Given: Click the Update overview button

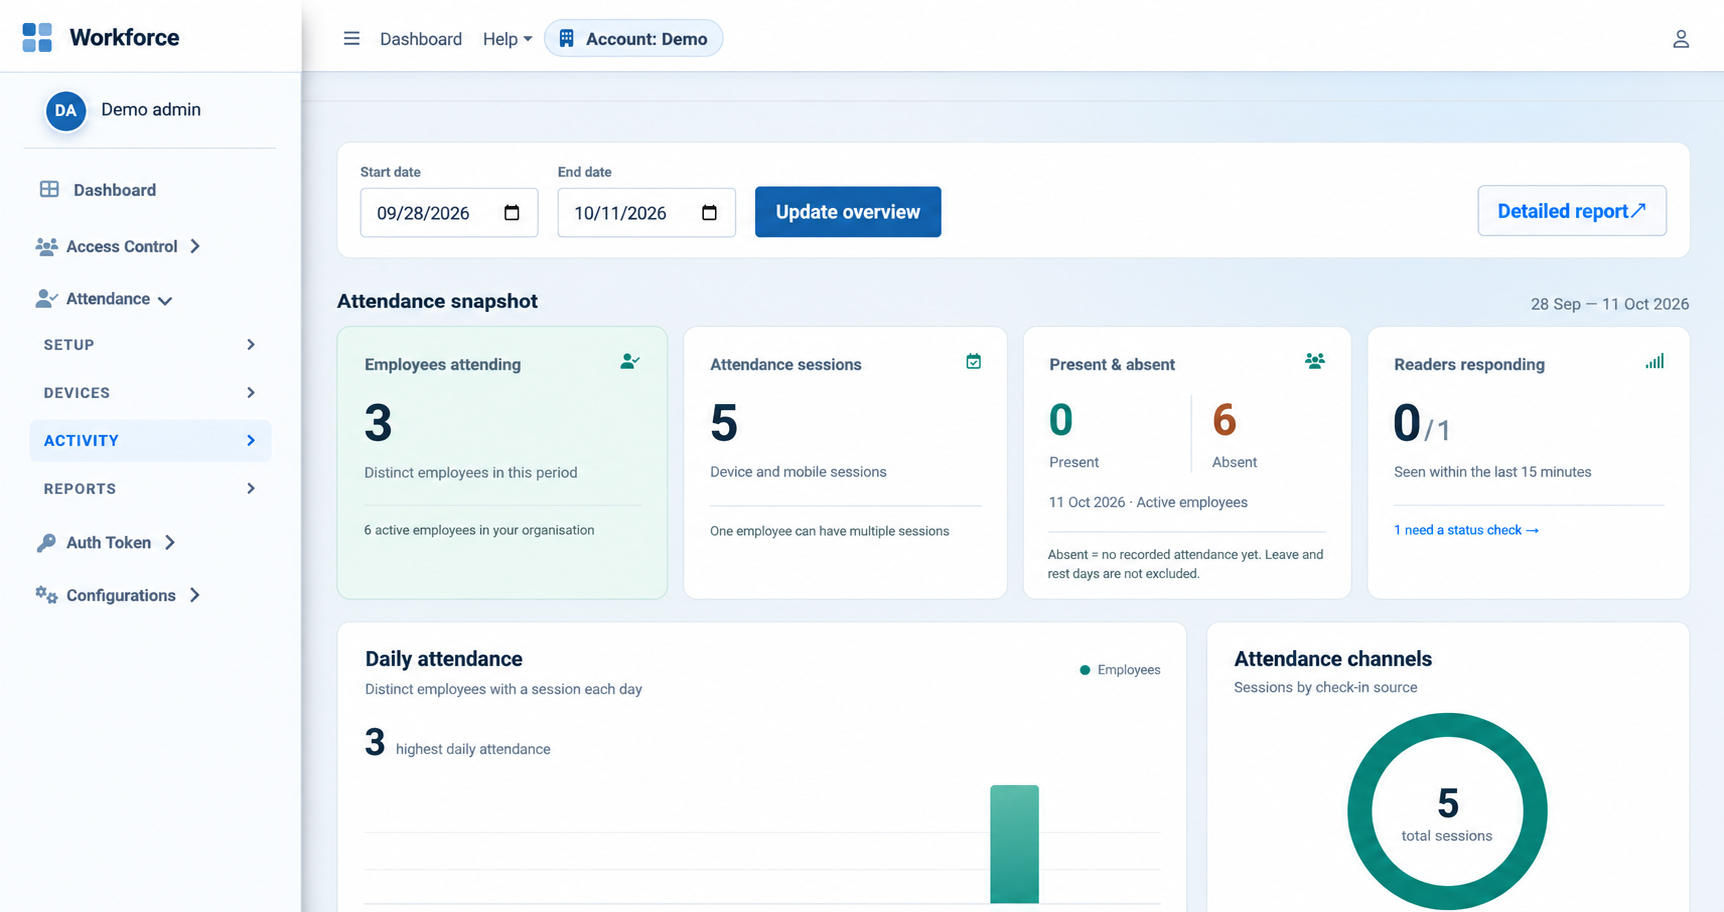Looking at the screenshot, I should pos(848,212).
